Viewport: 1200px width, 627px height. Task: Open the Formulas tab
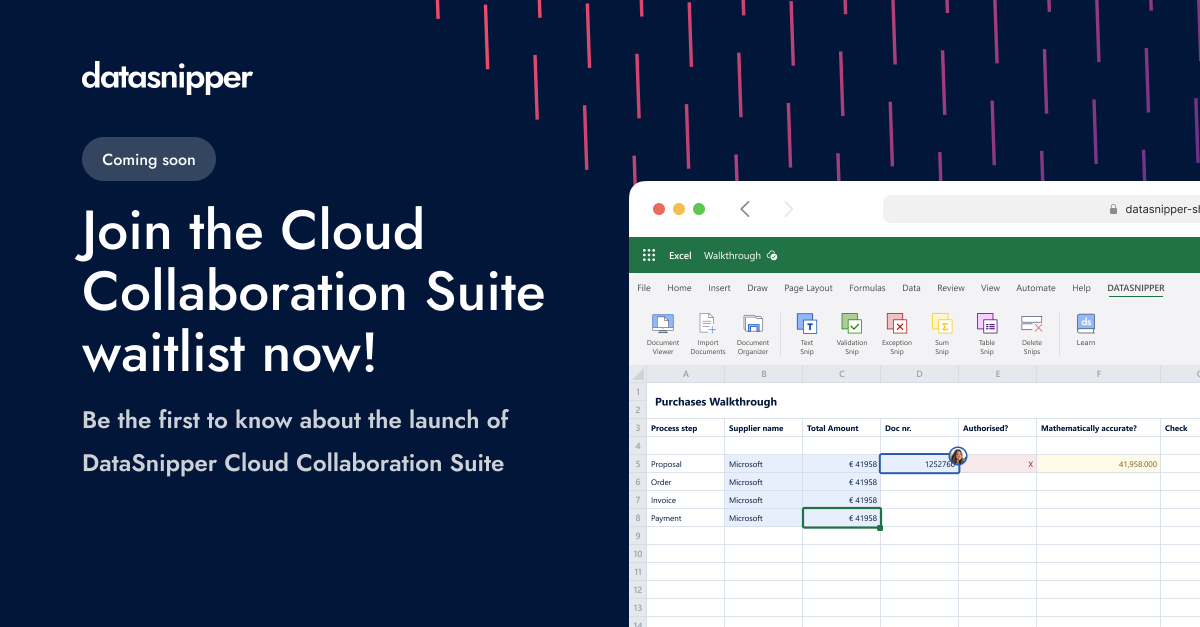pyautogui.click(x=867, y=288)
